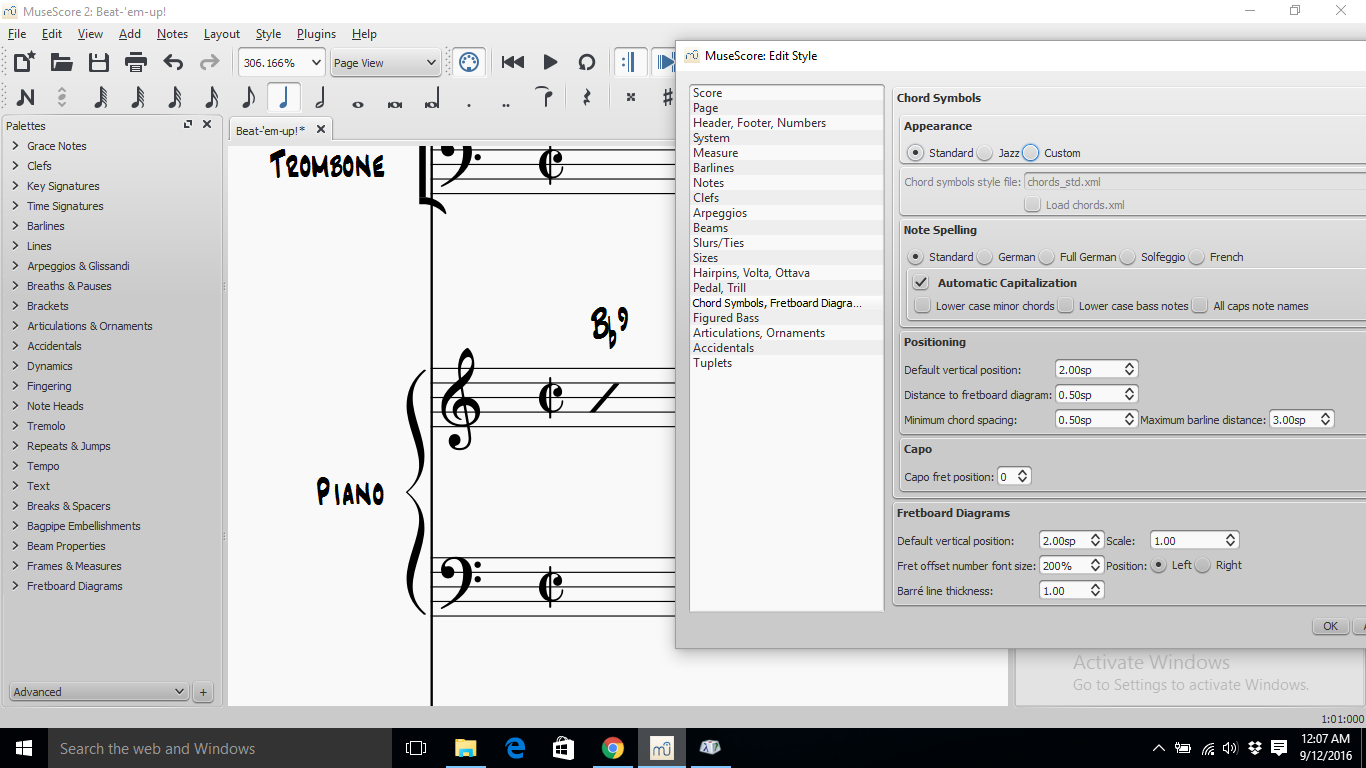Open the Advanced palette workspace dropdown
The image size is (1366, 768).
point(99,691)
